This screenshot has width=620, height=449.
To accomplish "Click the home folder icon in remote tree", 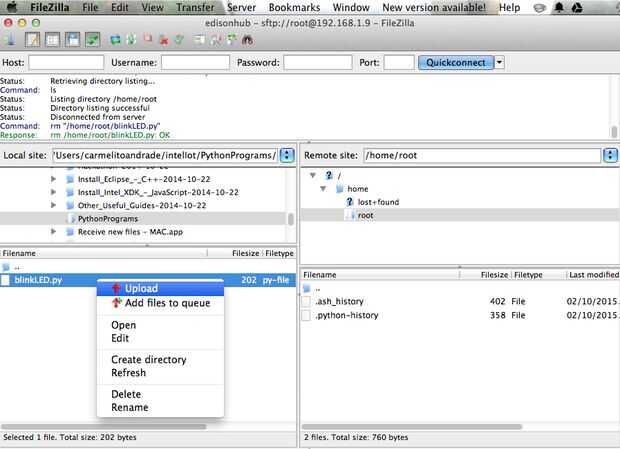I will pyautogui.click(x=340, y=189).
